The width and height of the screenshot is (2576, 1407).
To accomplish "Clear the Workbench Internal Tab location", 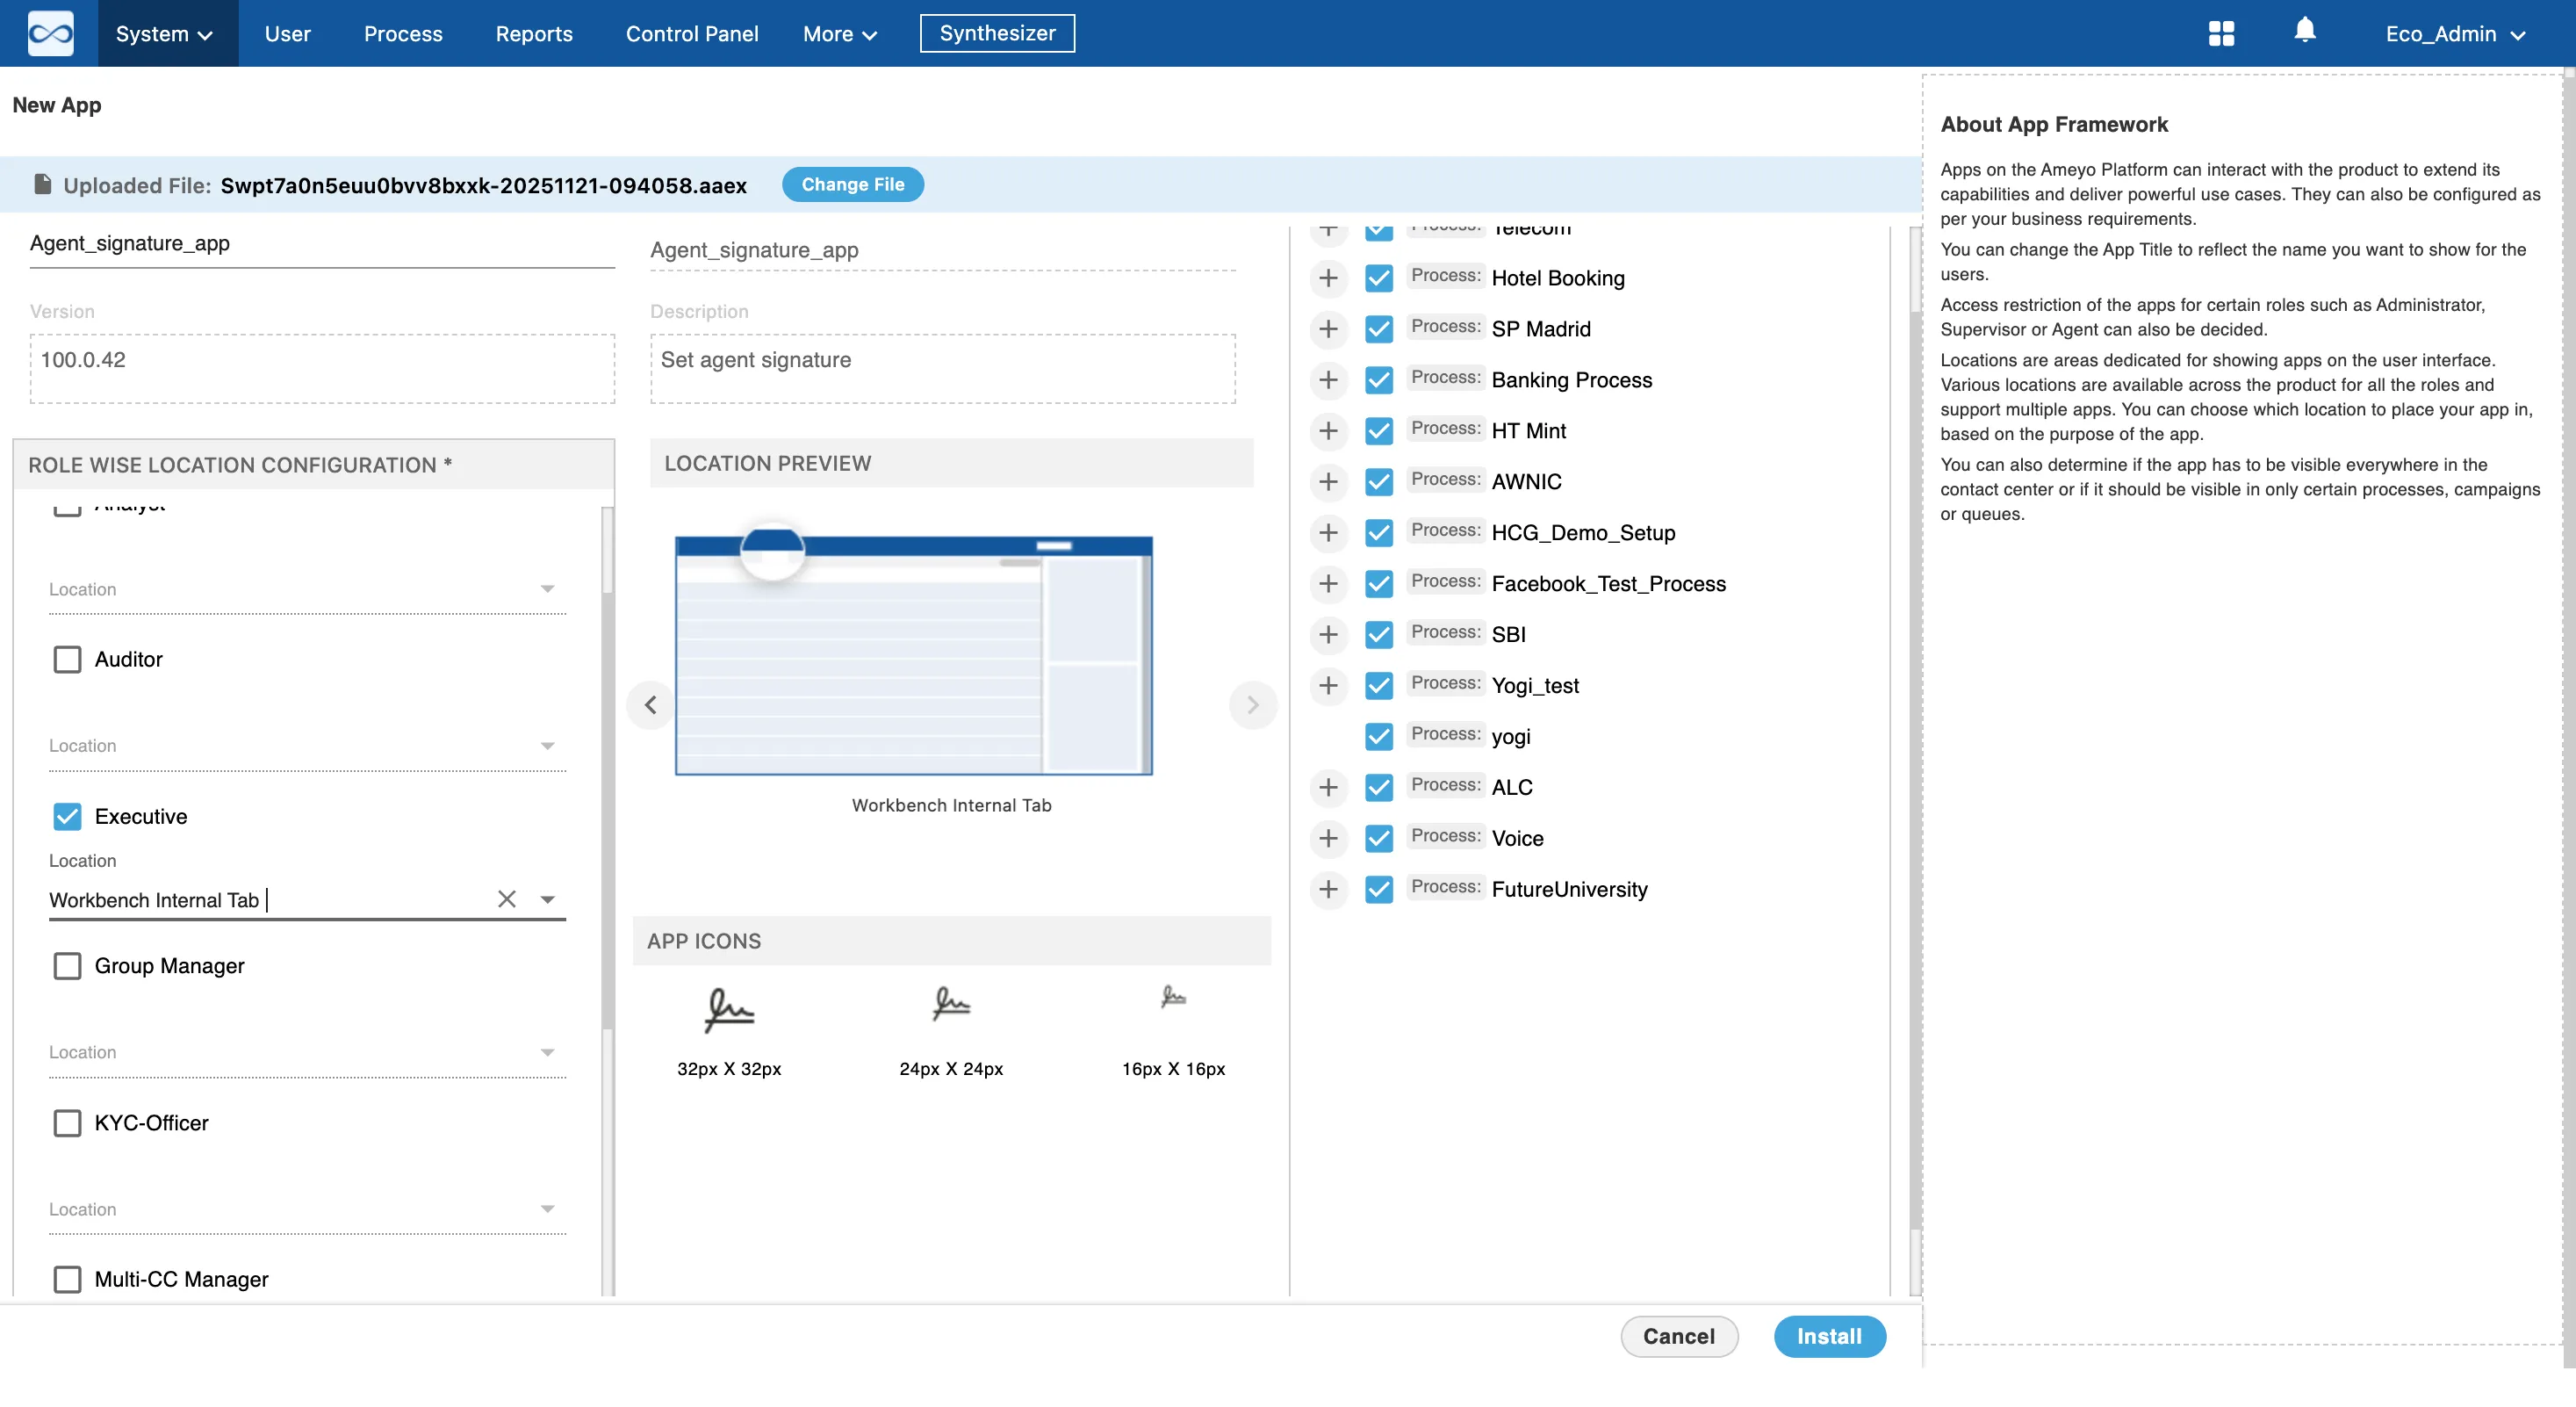I will coord(507,899).
